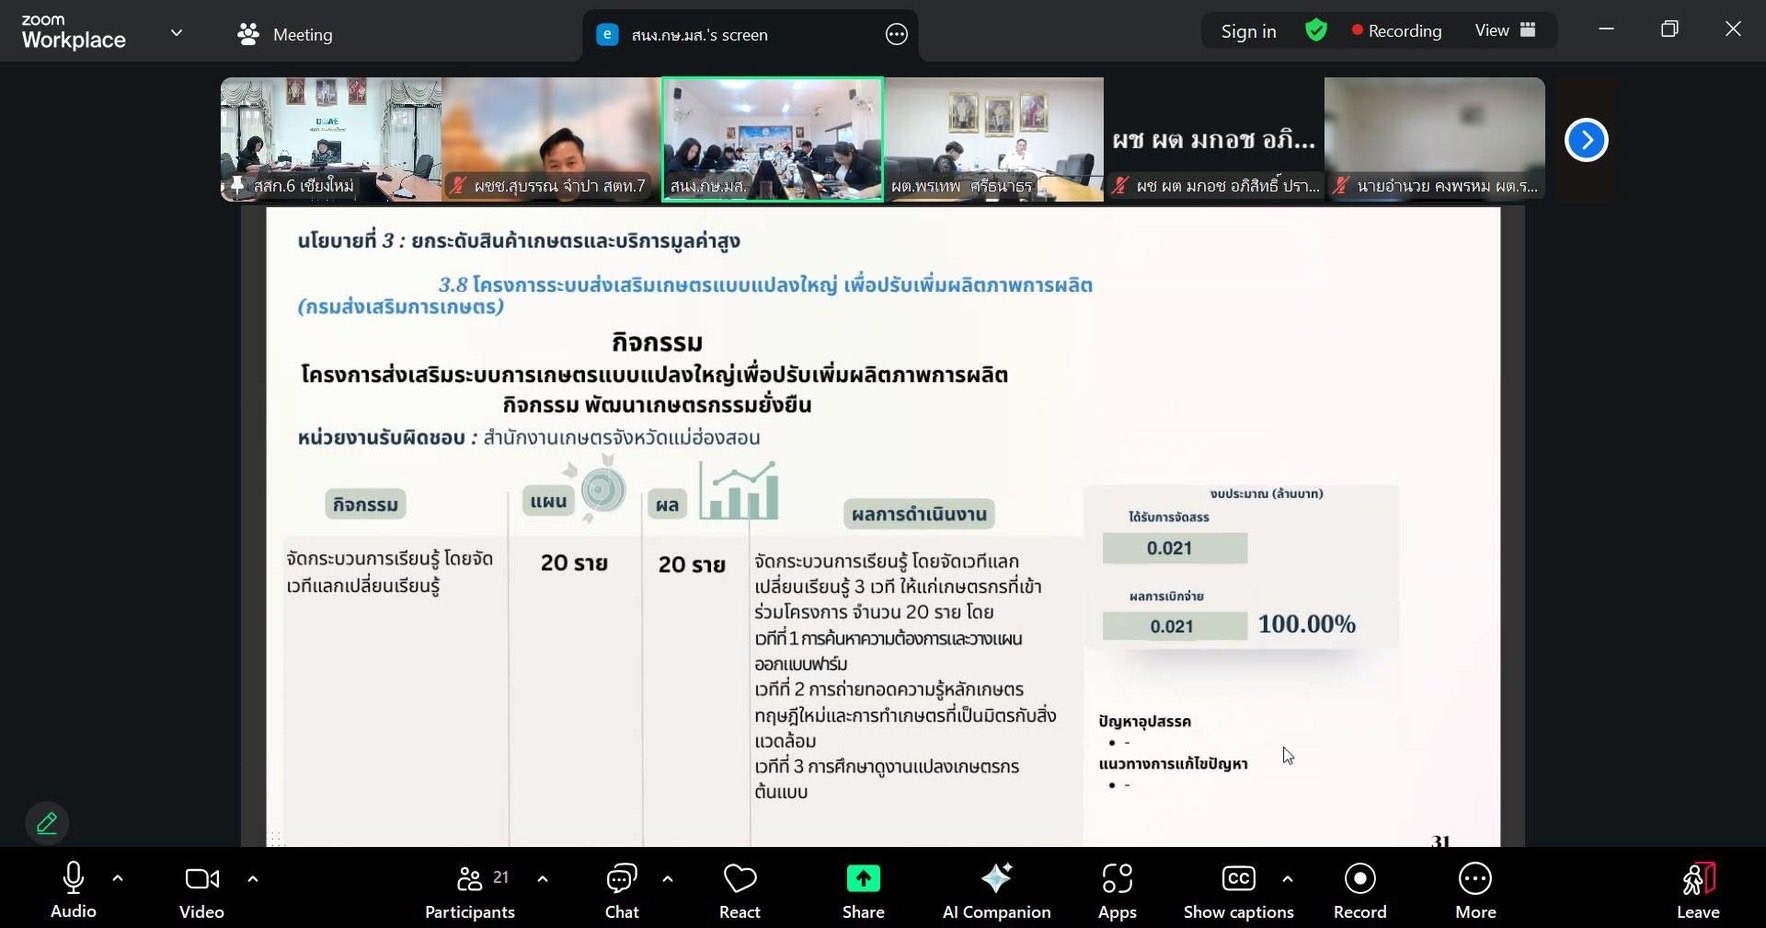Image resolution: width=1766 pixels, height=928 pixels.
Task: Click the green Share screen icon
Action: [862, 879]
